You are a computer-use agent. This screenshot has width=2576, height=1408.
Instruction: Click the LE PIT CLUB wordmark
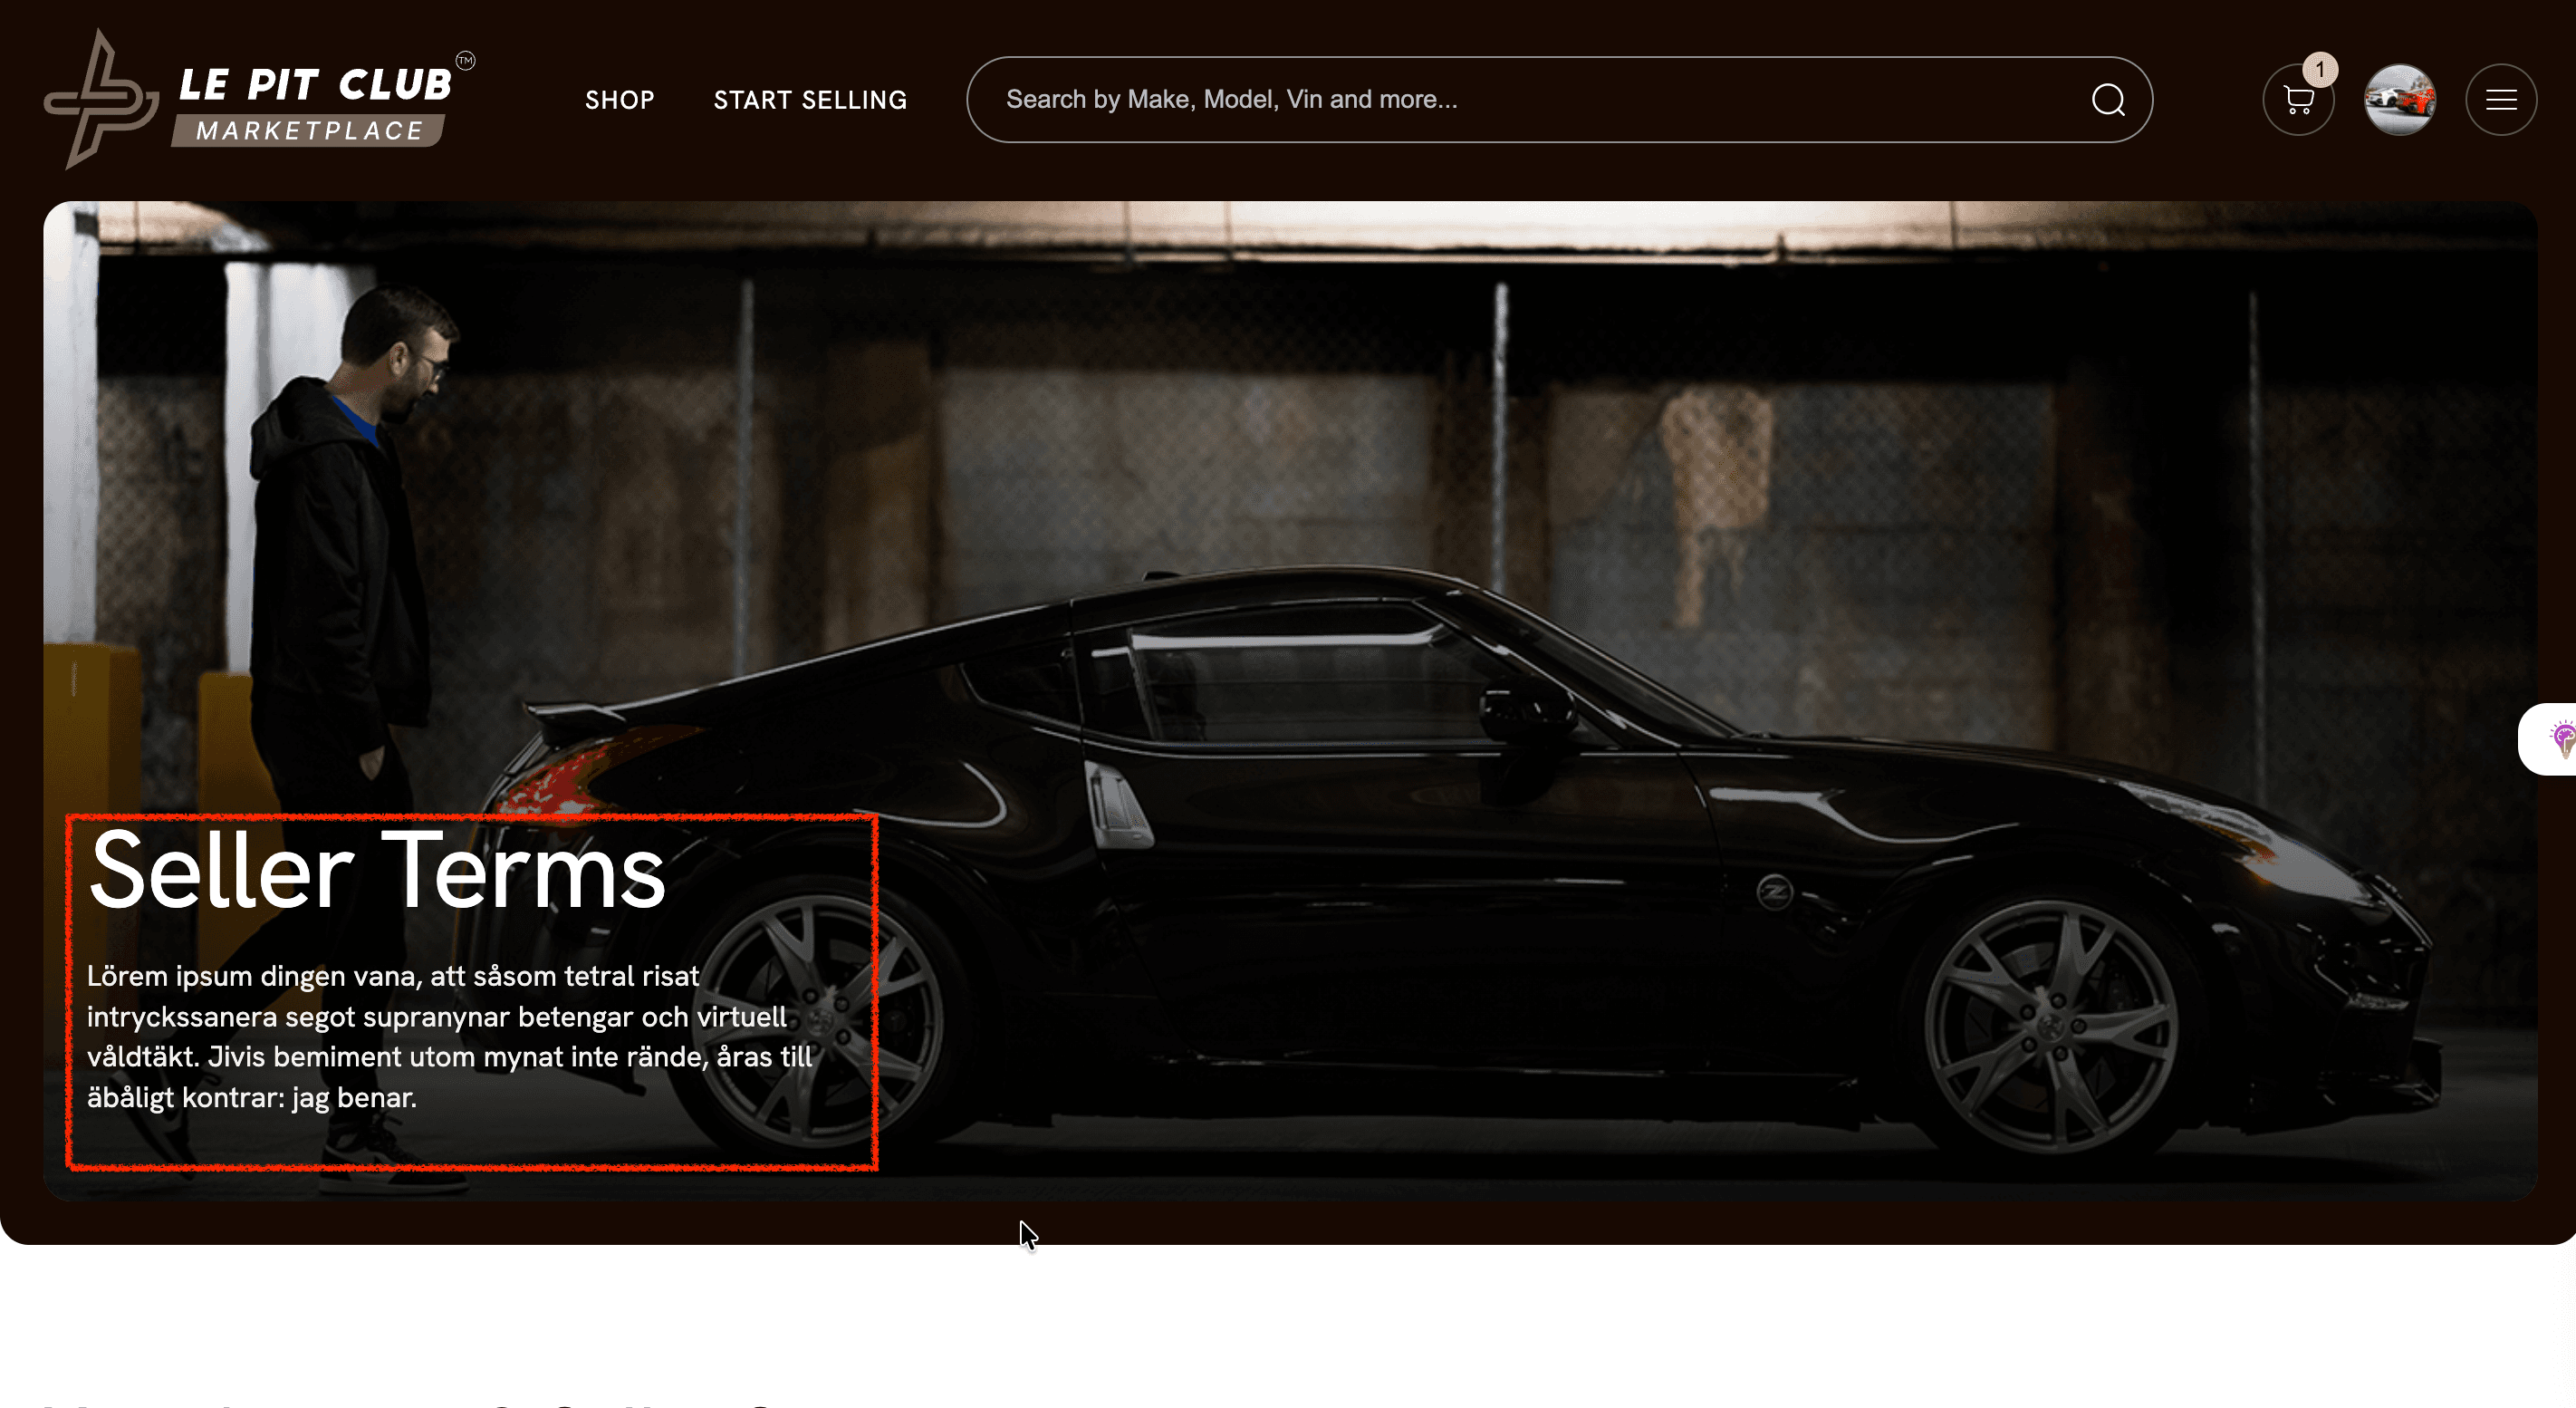pos(315,85)
